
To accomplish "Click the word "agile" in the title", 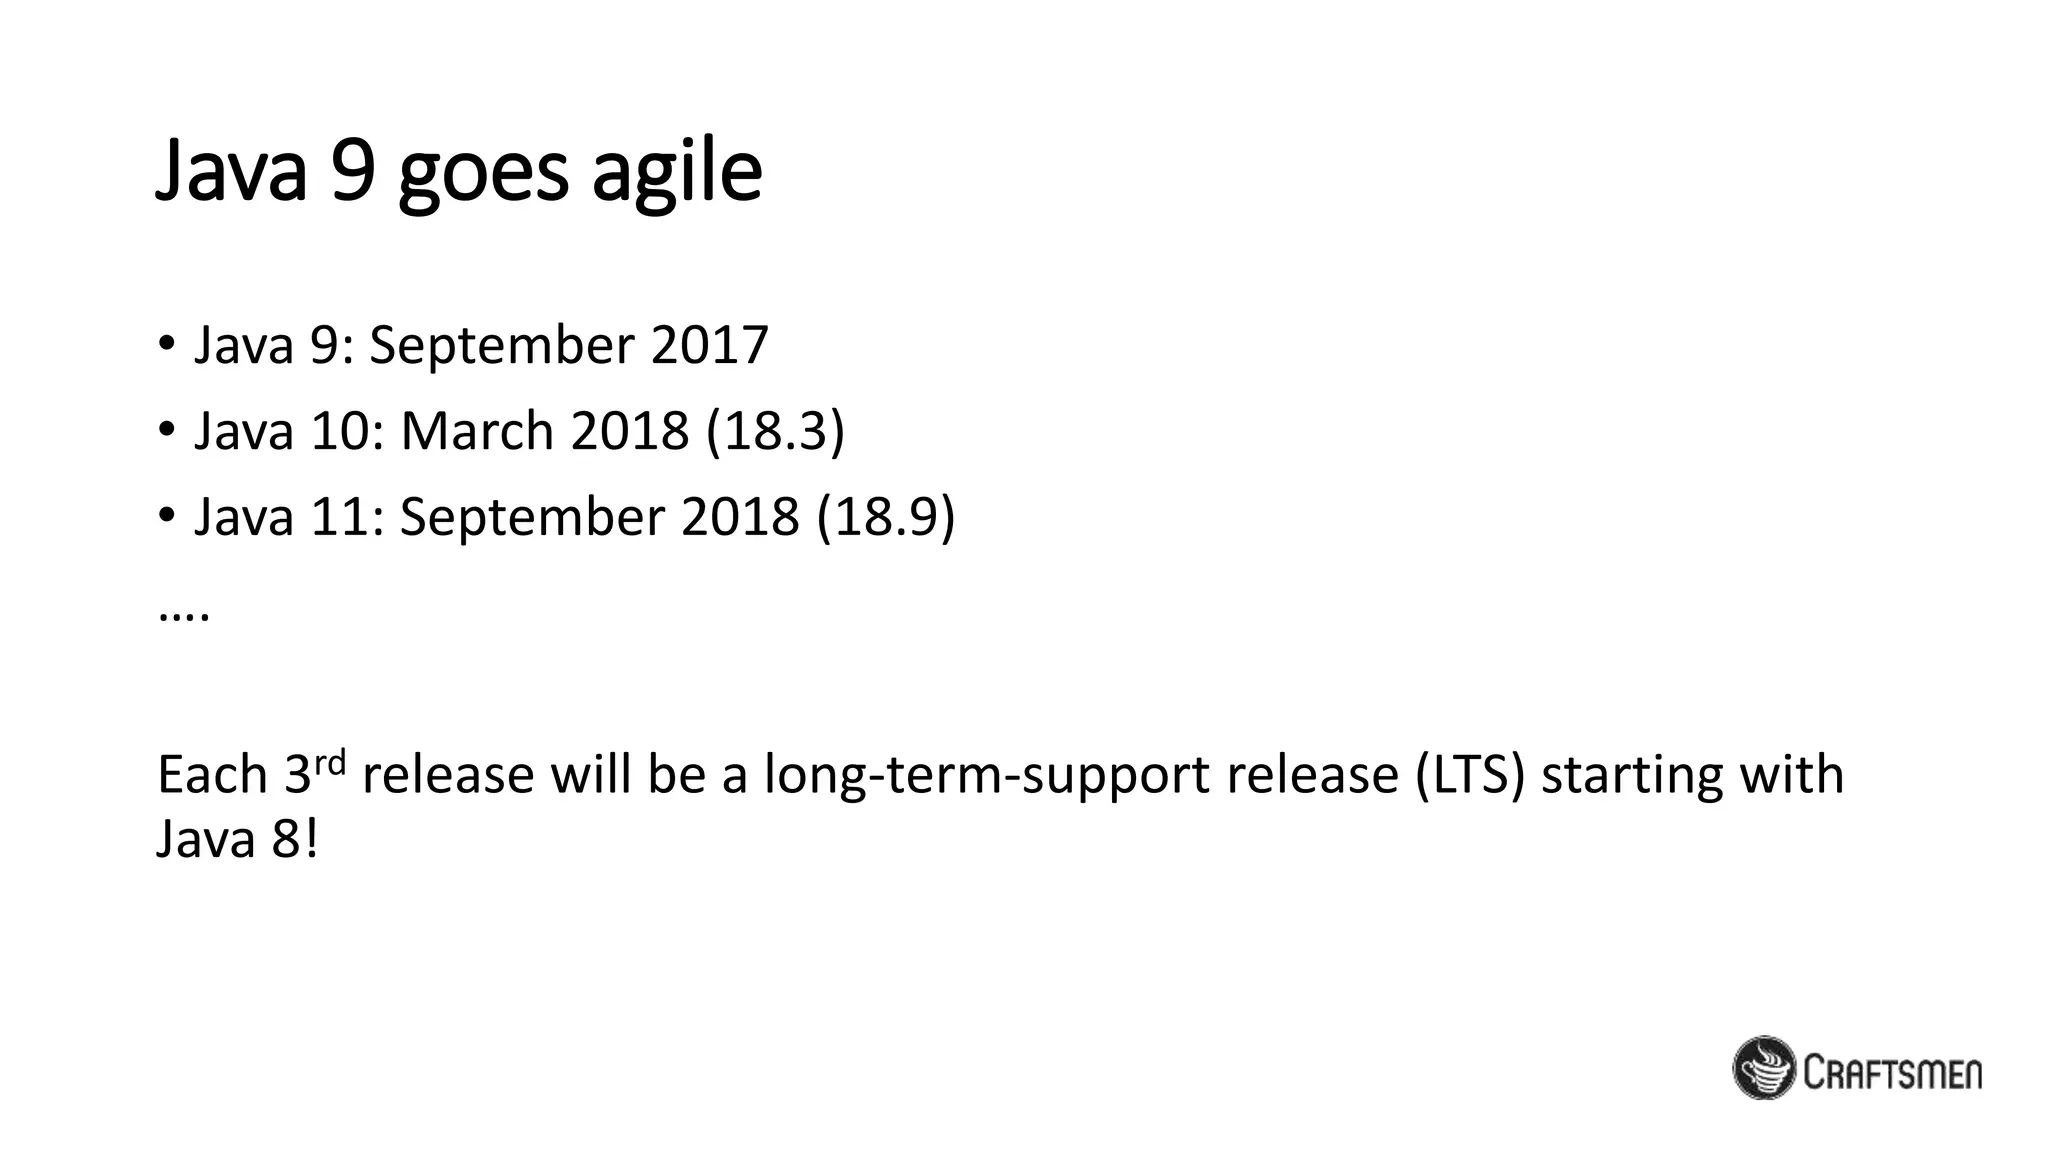I will point(677,172).
